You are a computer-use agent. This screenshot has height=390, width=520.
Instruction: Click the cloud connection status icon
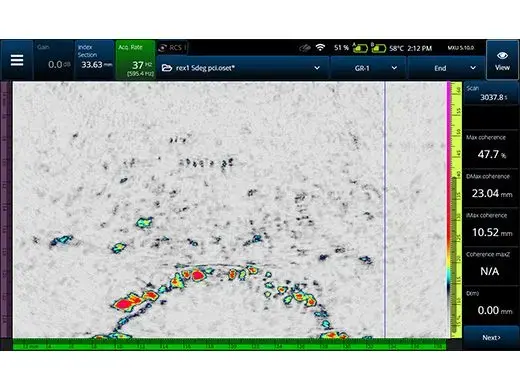tap(305, 48)
